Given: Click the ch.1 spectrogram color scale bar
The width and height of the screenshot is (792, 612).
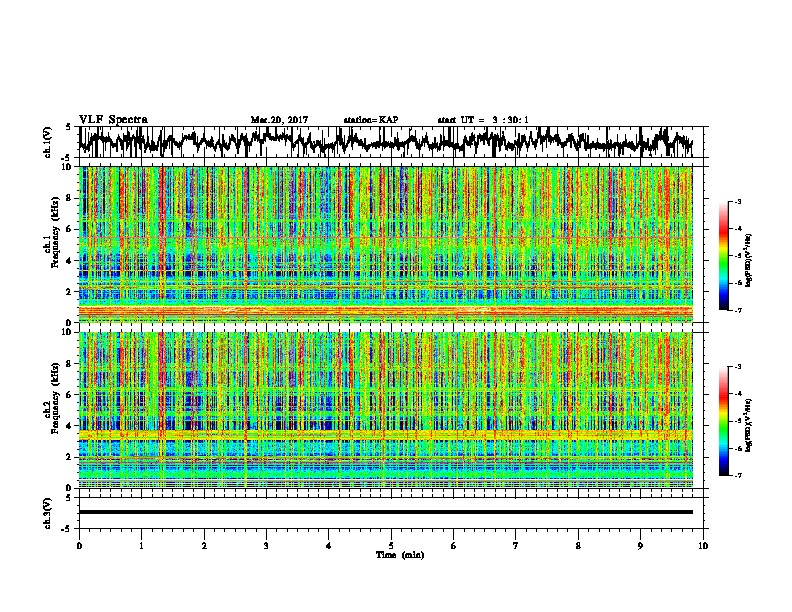Looking at the screenshot, I should pos(723,256).
